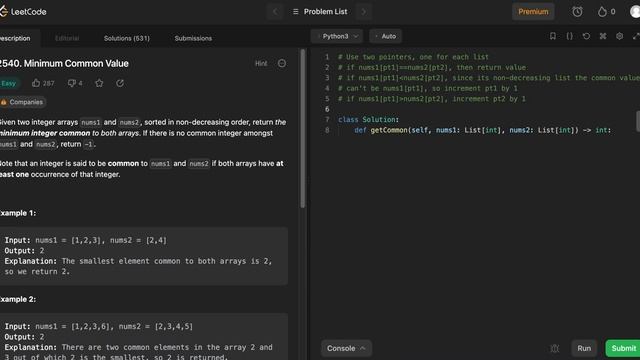Viewport: 640px width, 360px height.
Task: Open the keyboard shortcuts command icon
Action: pyautogui.click(x=603, y=36)
